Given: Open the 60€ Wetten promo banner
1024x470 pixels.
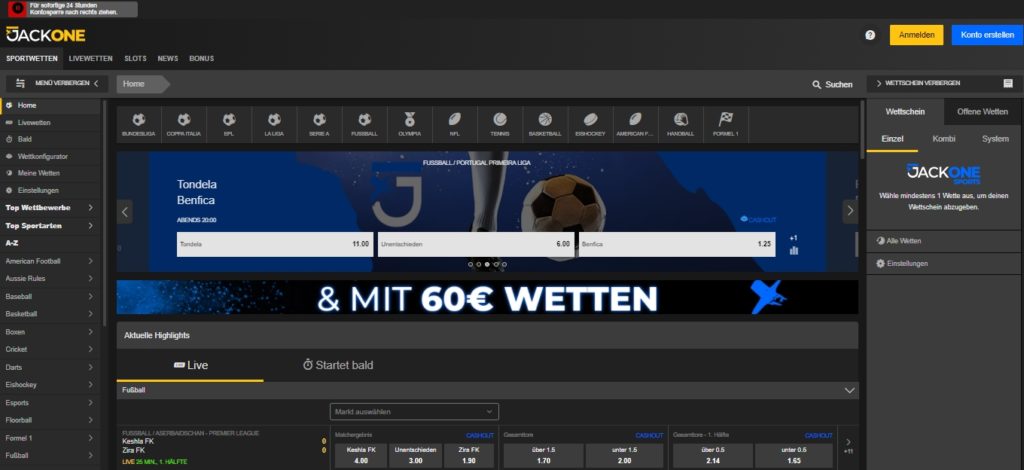Looking at the screenshot, I should [487, 298].
